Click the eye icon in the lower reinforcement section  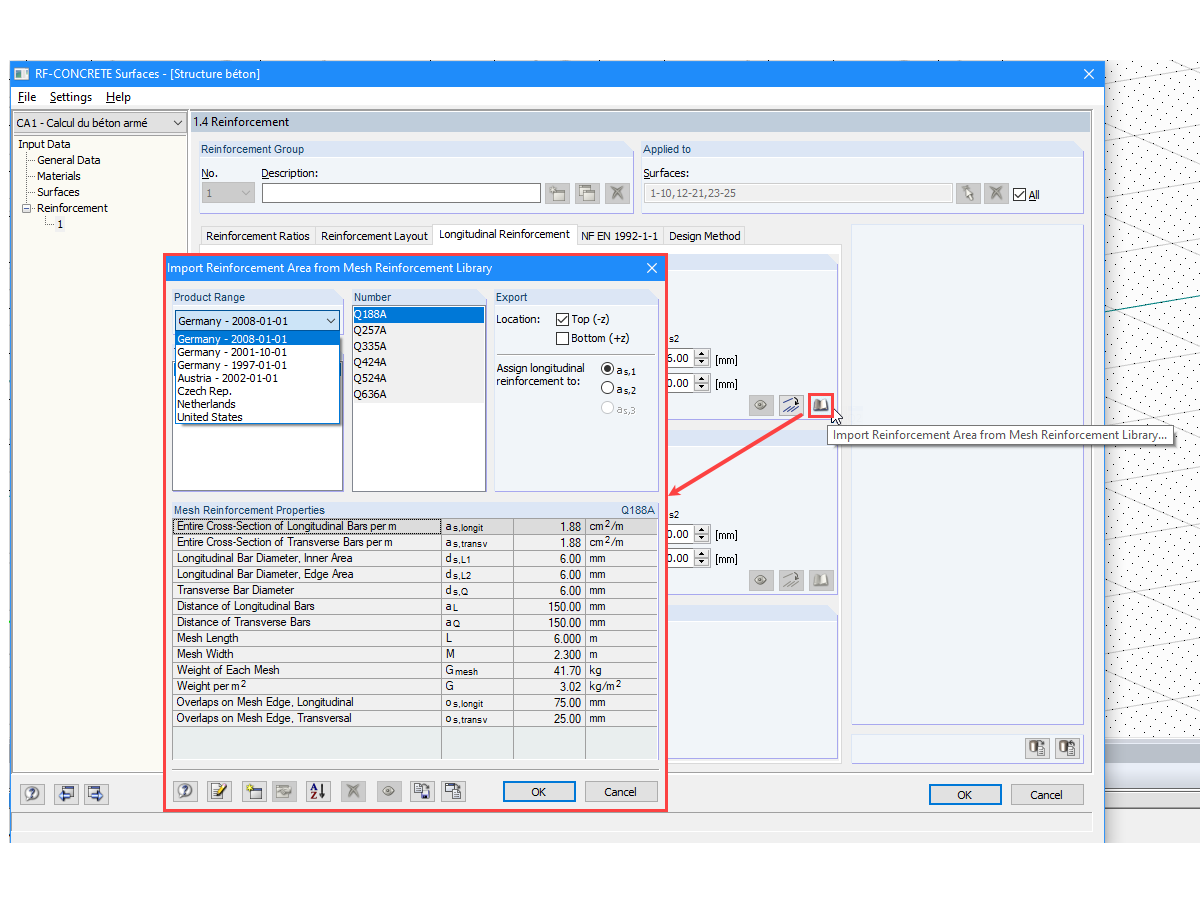pyautogui.click(x=761, y=580)
